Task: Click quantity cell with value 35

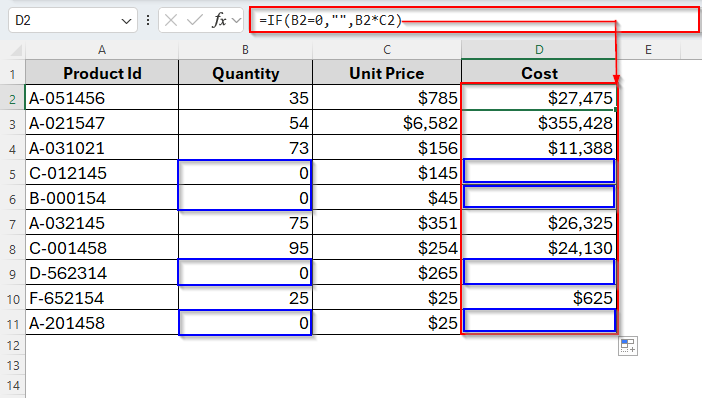Action: click(245, 98)
